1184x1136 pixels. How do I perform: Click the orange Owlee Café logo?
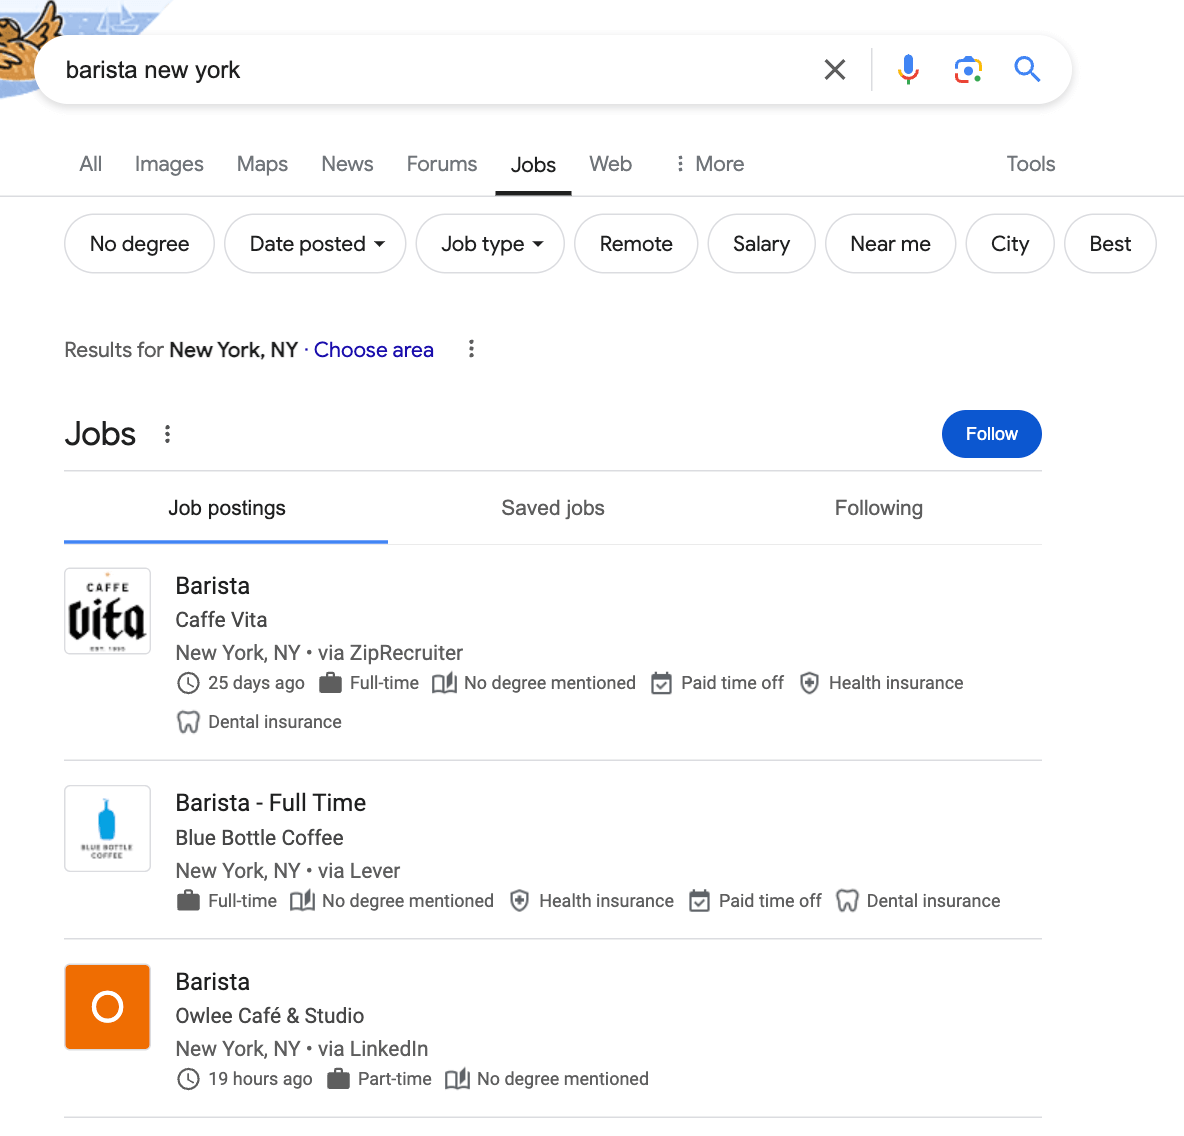(107, 1007)
